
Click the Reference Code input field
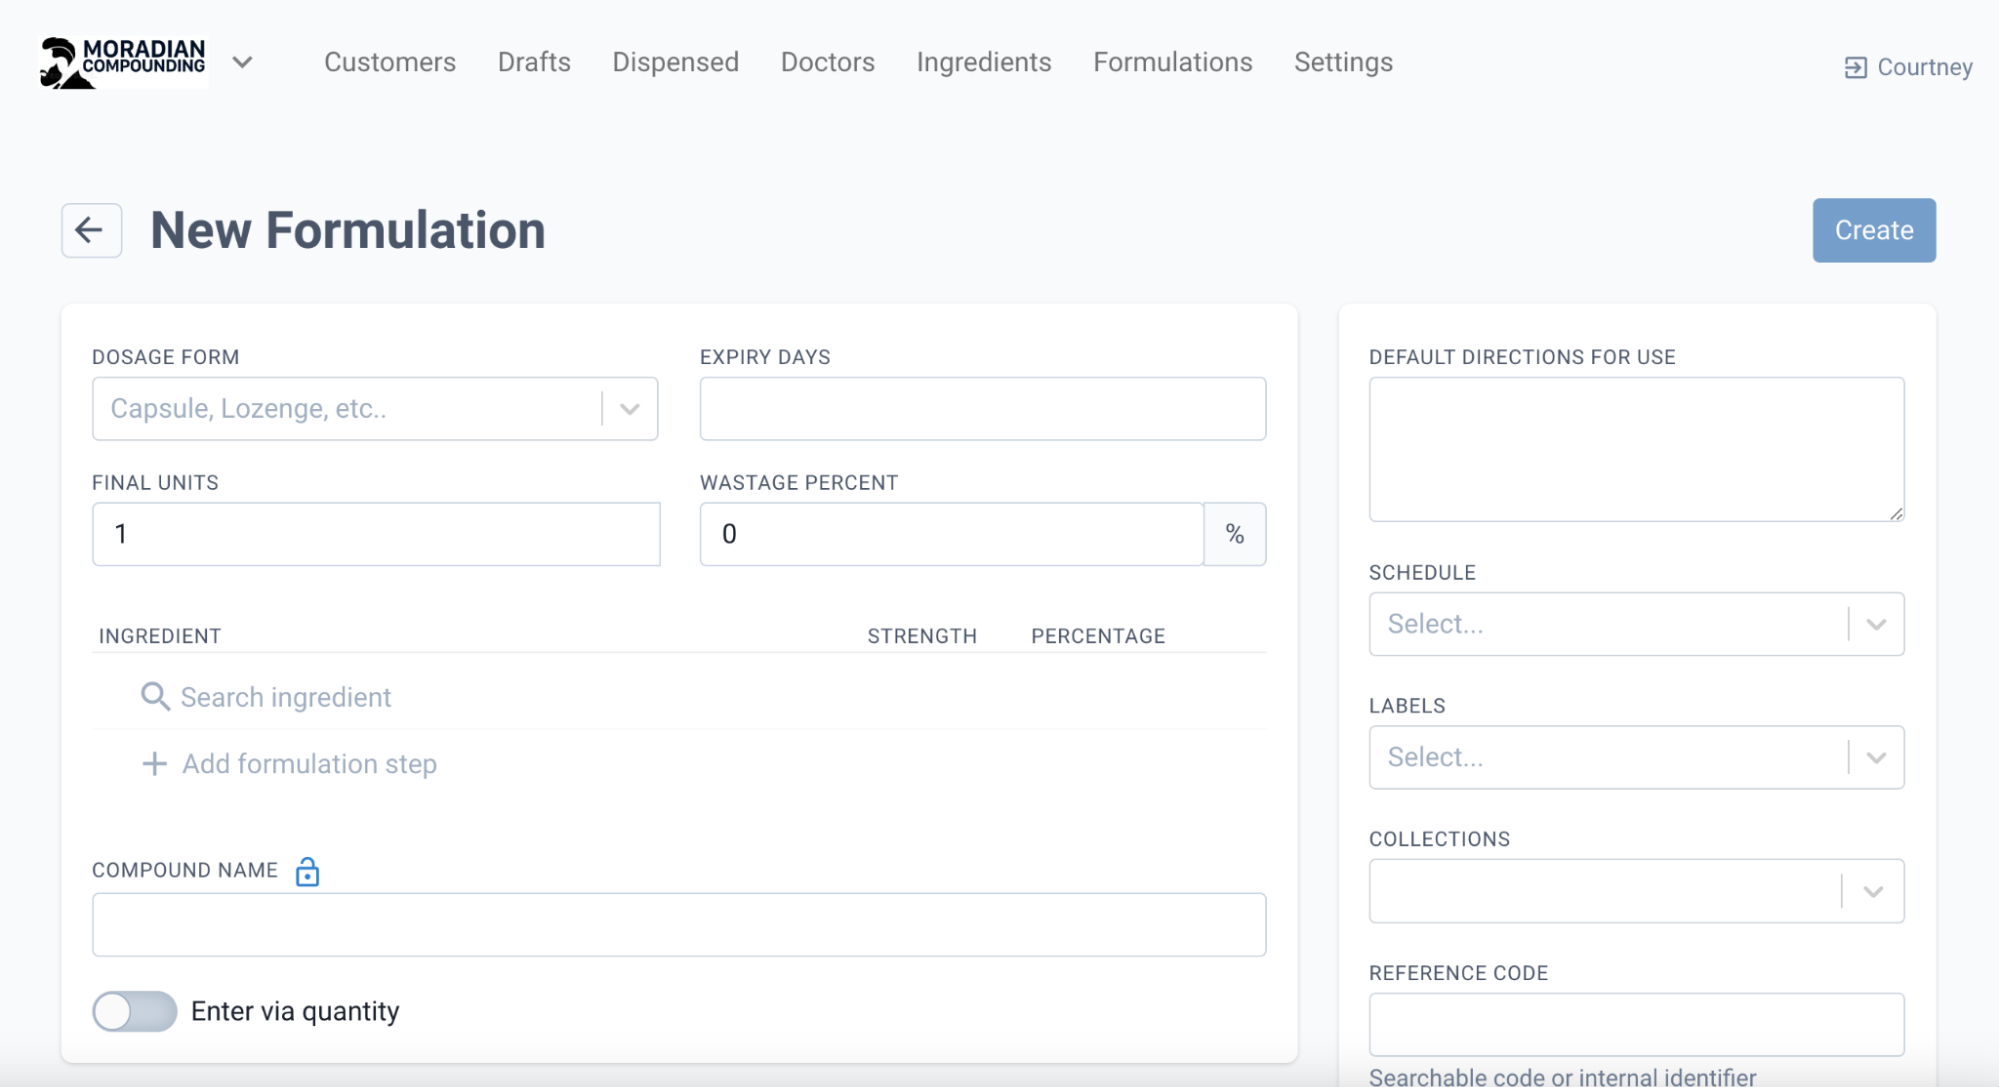click(1635, 1024)
